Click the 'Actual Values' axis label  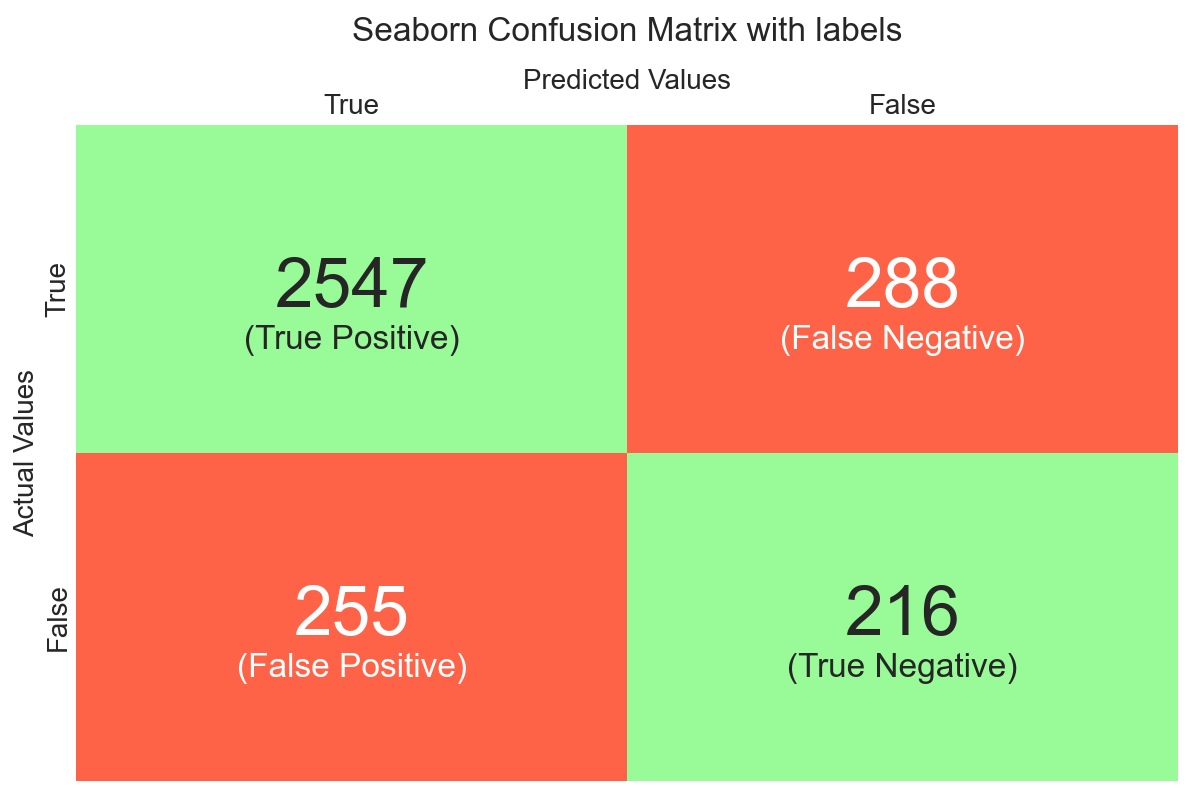tap(24, 454)
